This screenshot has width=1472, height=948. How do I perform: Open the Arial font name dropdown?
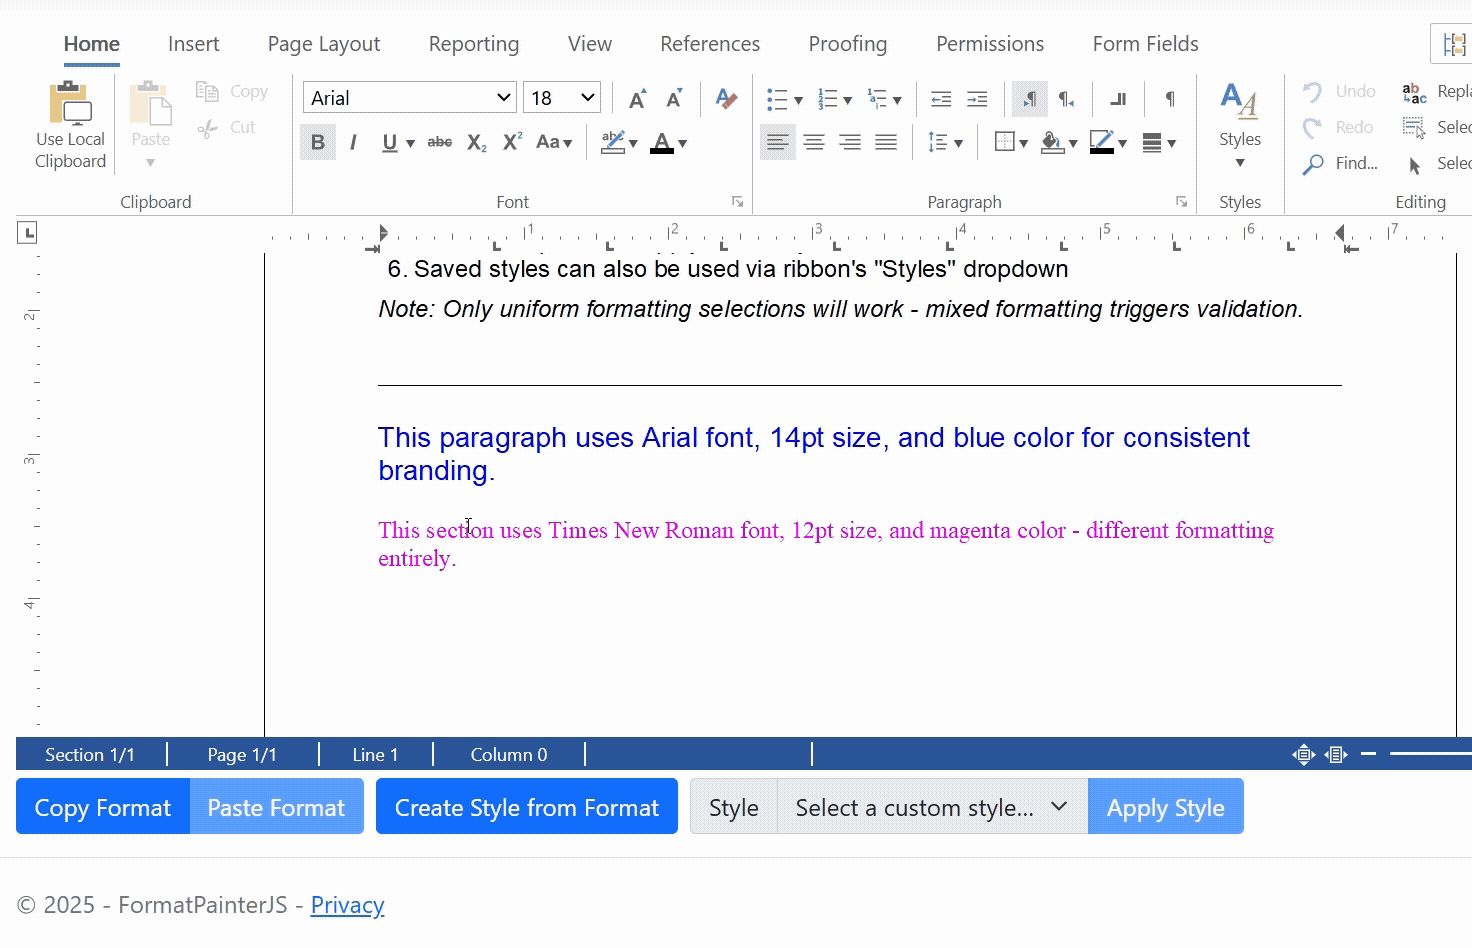pyautogui.click(x=503, y=98)
